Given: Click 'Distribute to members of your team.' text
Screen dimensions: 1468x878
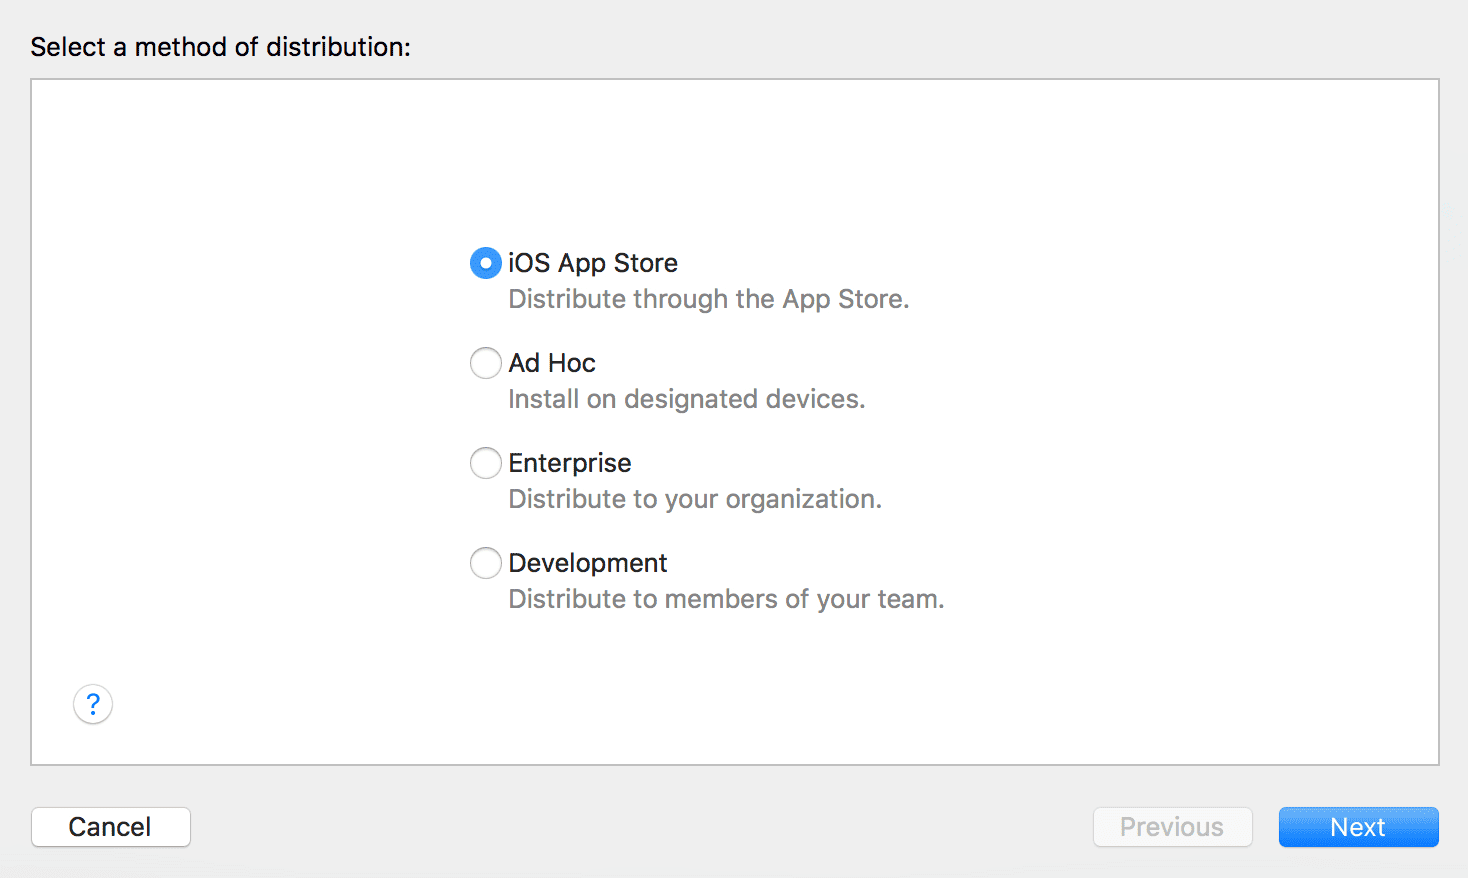Looking at the screenshot, I should point(727,599).
